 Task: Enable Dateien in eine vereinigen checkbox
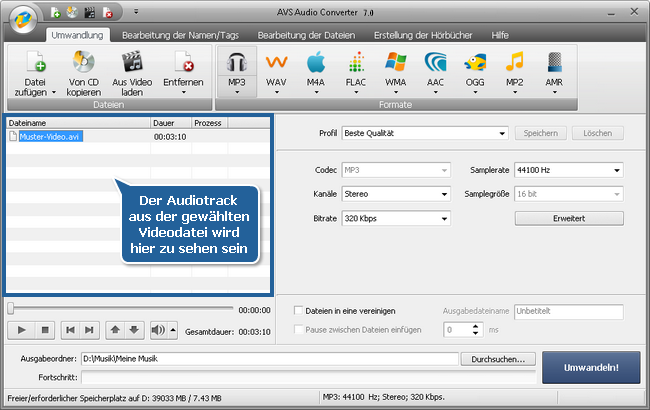pyautogui.click(x=298, y=311)
